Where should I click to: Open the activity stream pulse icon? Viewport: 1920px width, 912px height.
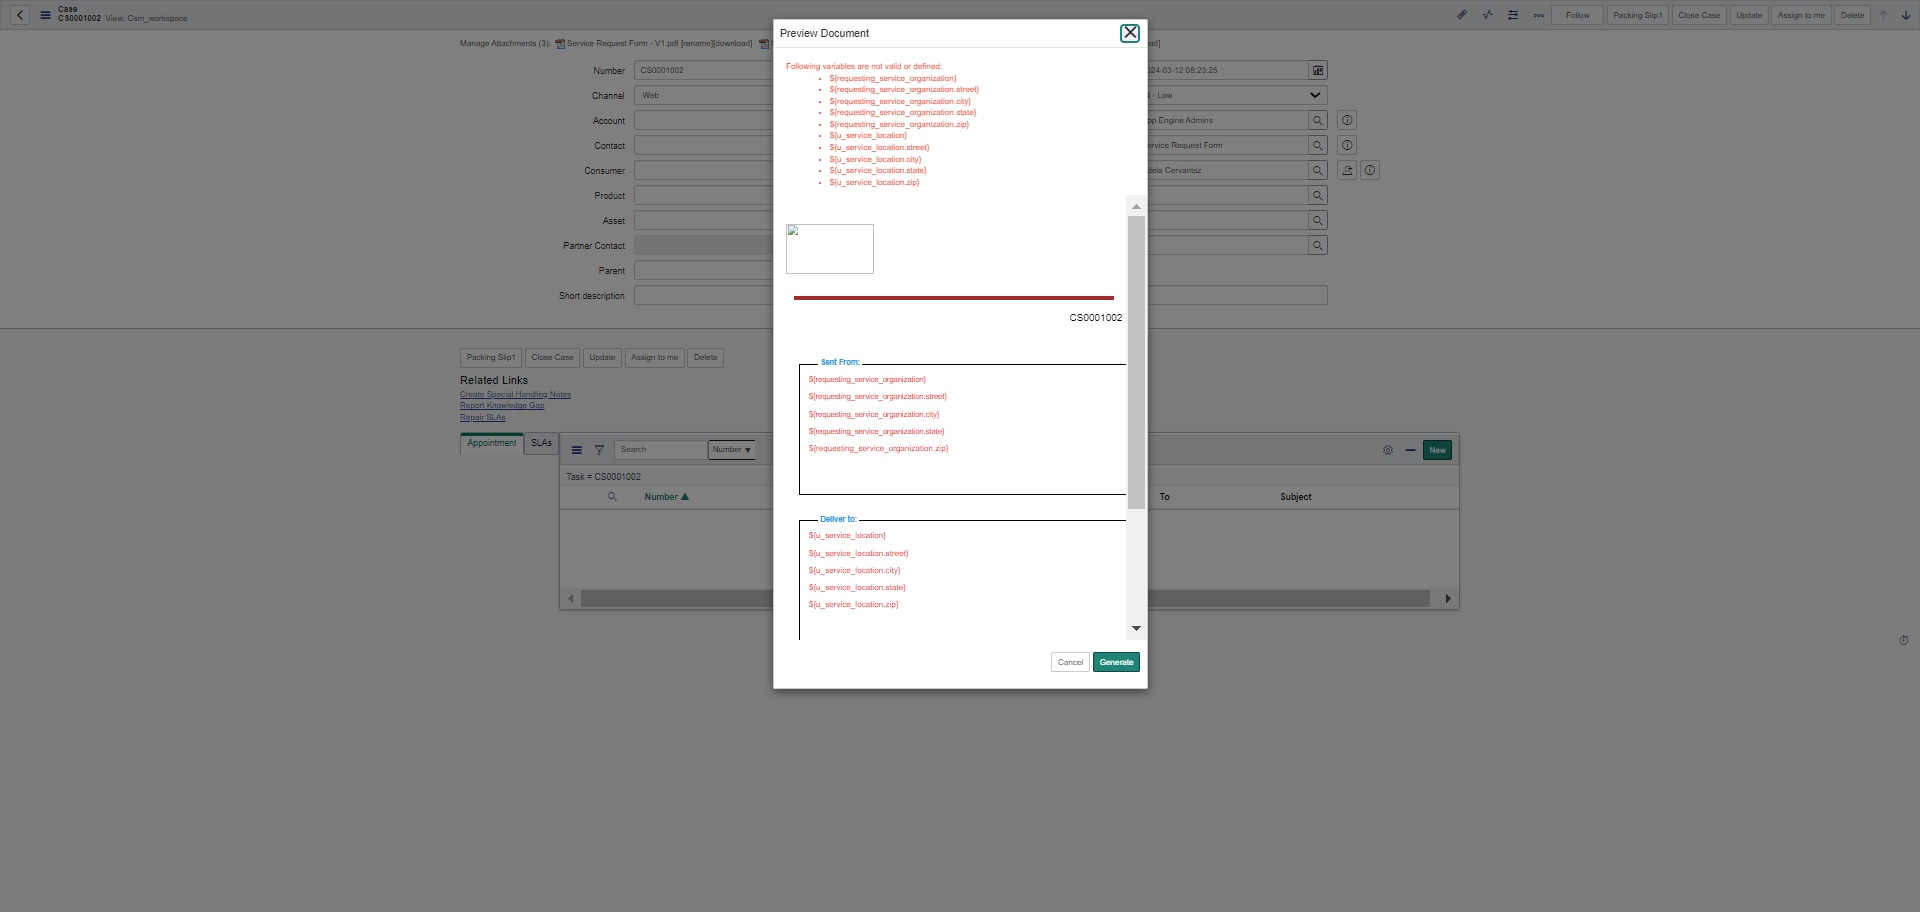(x=1487, y=15)
